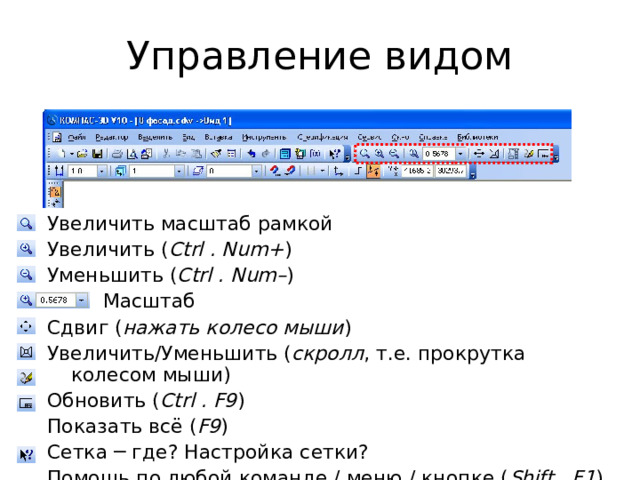Click the scale value field 0.5678 in the view toolbar

[439, 154]
